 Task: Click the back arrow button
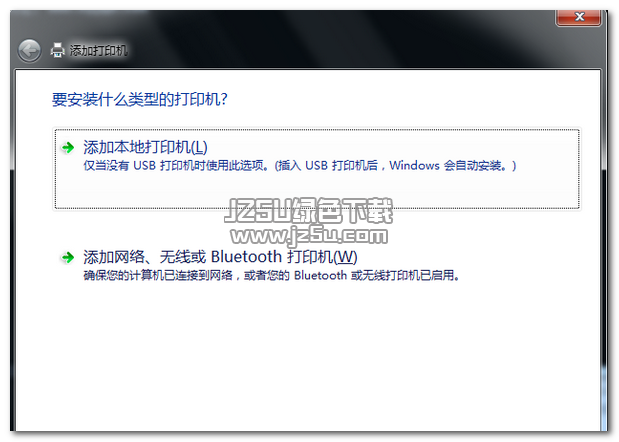(29, 51)
